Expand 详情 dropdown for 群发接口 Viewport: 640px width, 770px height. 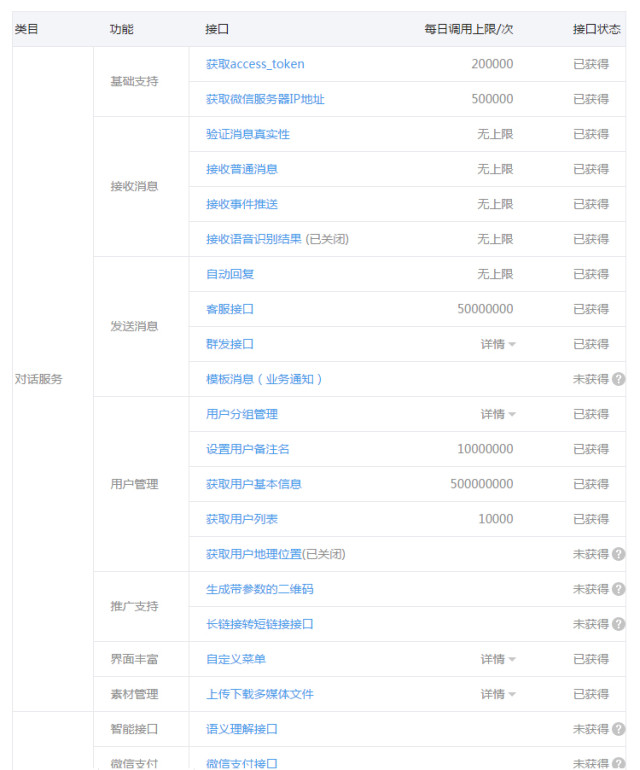pos(498,344)
